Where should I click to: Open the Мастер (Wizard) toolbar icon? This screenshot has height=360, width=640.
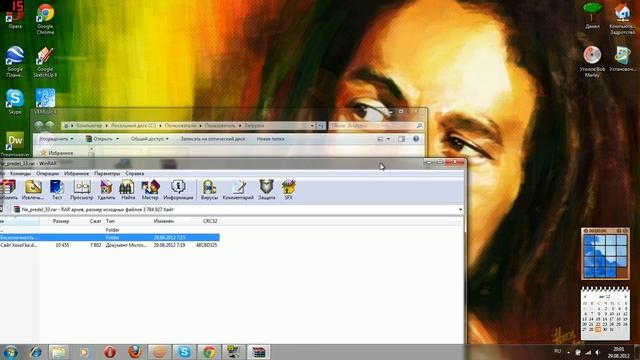pos(150,190)
